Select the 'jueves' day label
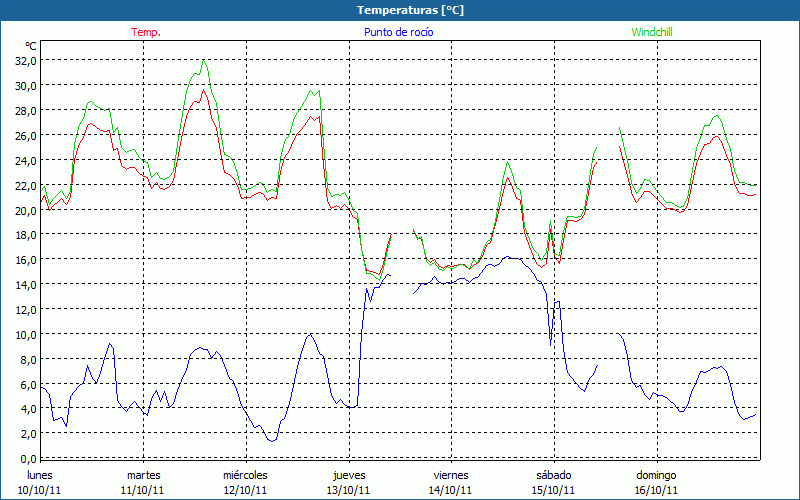The width and height of the screenshot is (800, 500). tap(348, 475)
